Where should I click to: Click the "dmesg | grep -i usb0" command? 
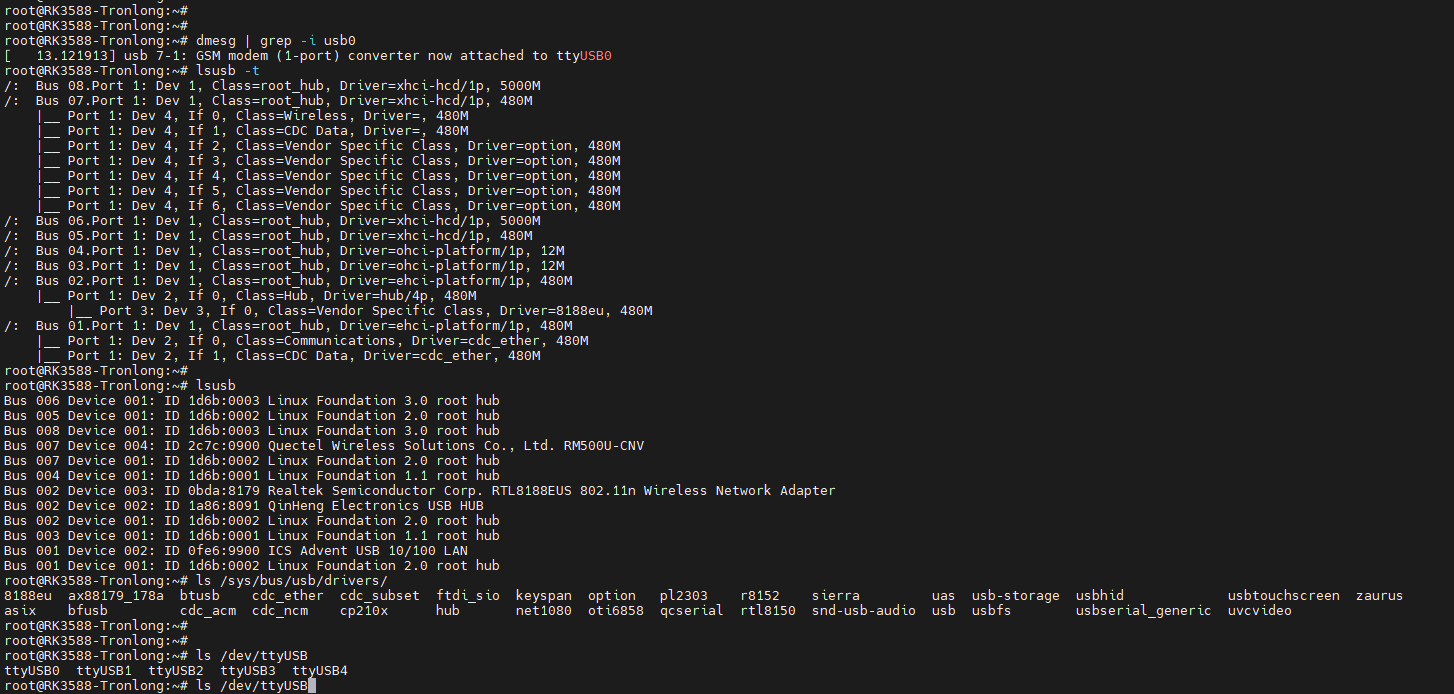[x=276, y=41]
